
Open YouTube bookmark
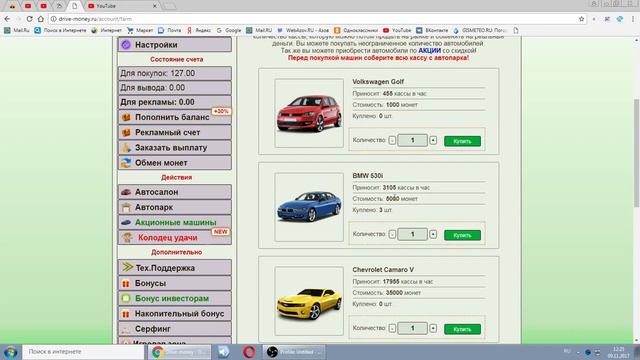(x=397, y=30)
